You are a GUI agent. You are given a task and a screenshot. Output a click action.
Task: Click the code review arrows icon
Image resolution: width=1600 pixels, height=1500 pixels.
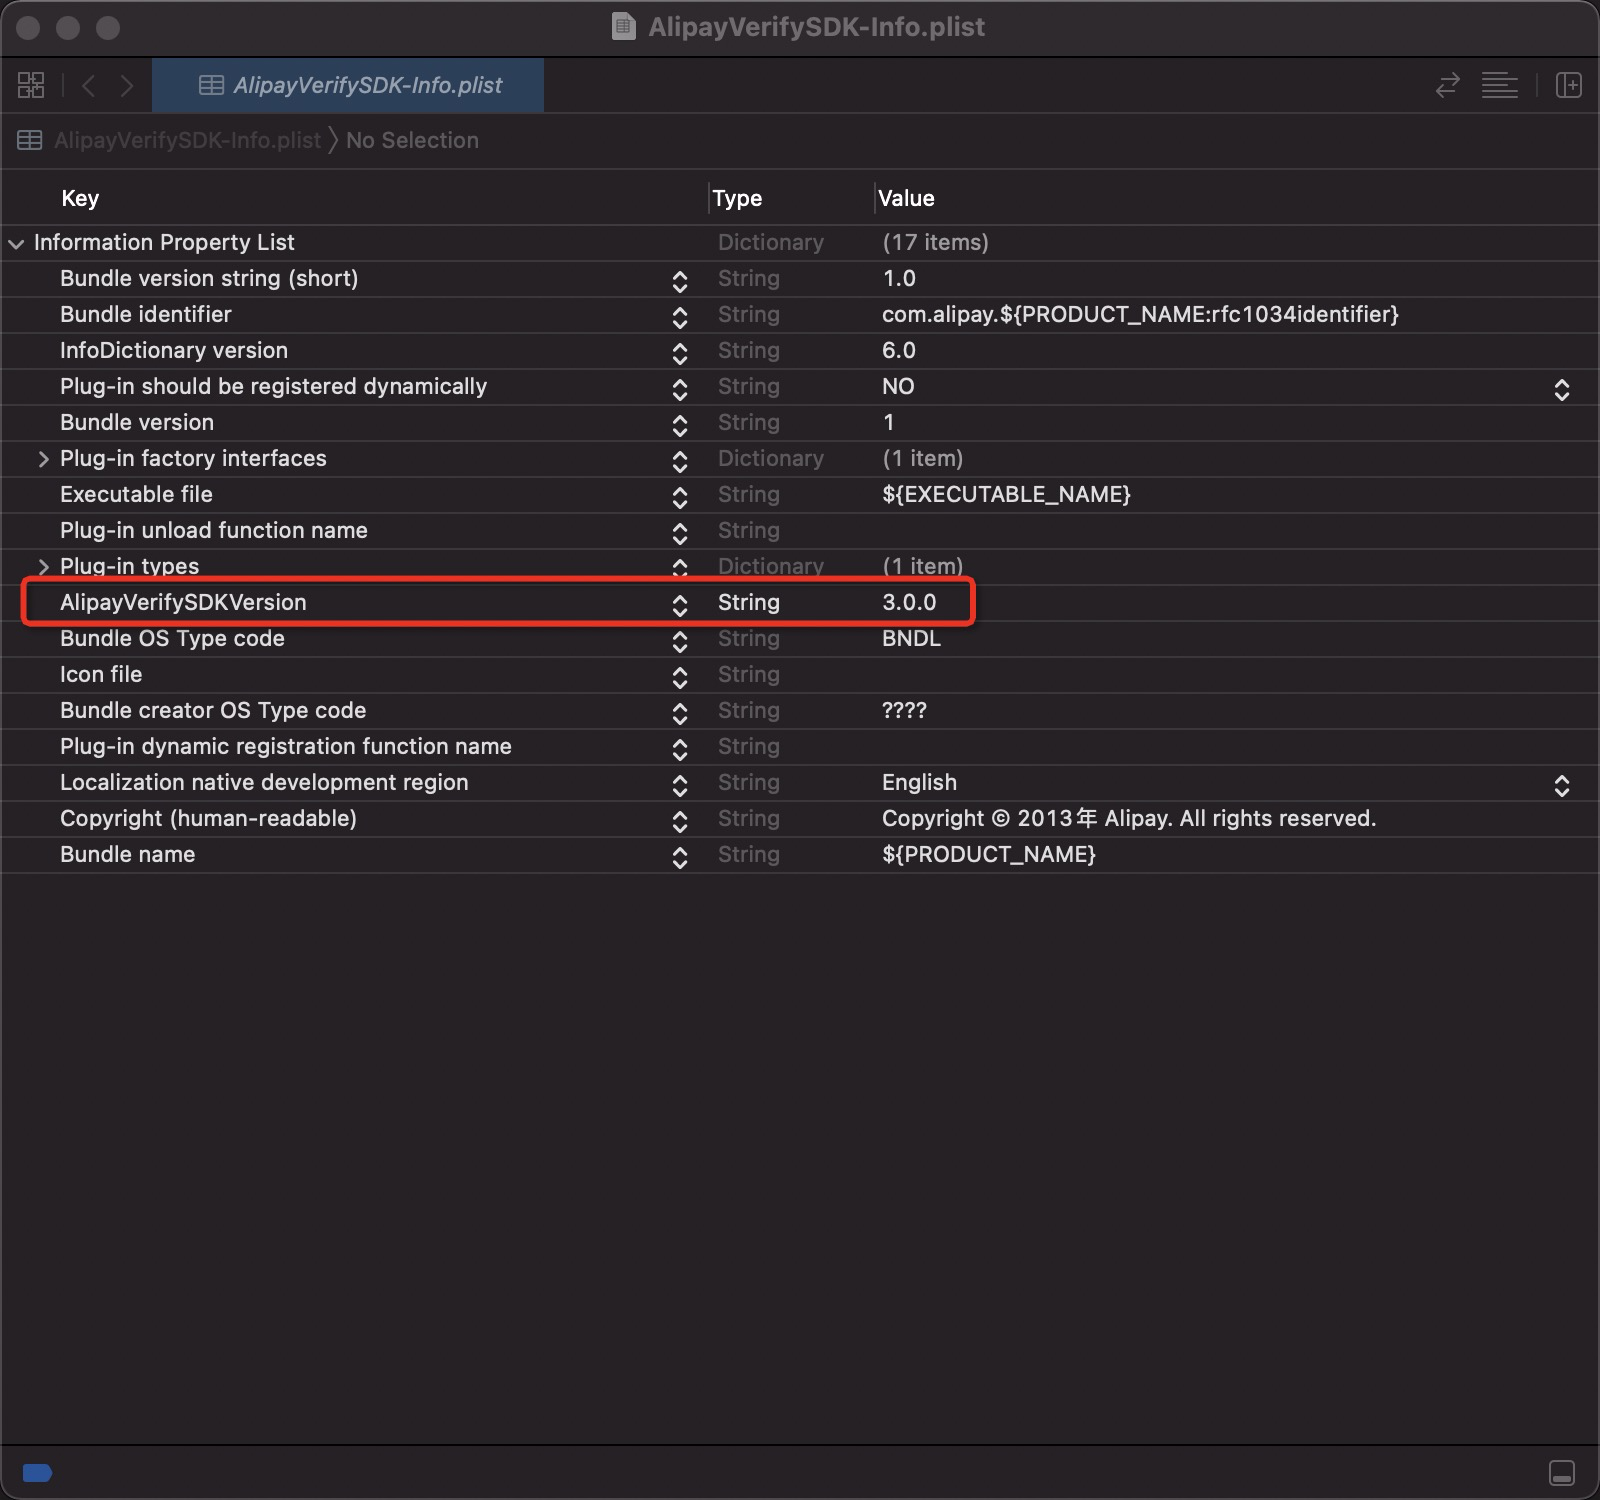[x=1447, y=85]
